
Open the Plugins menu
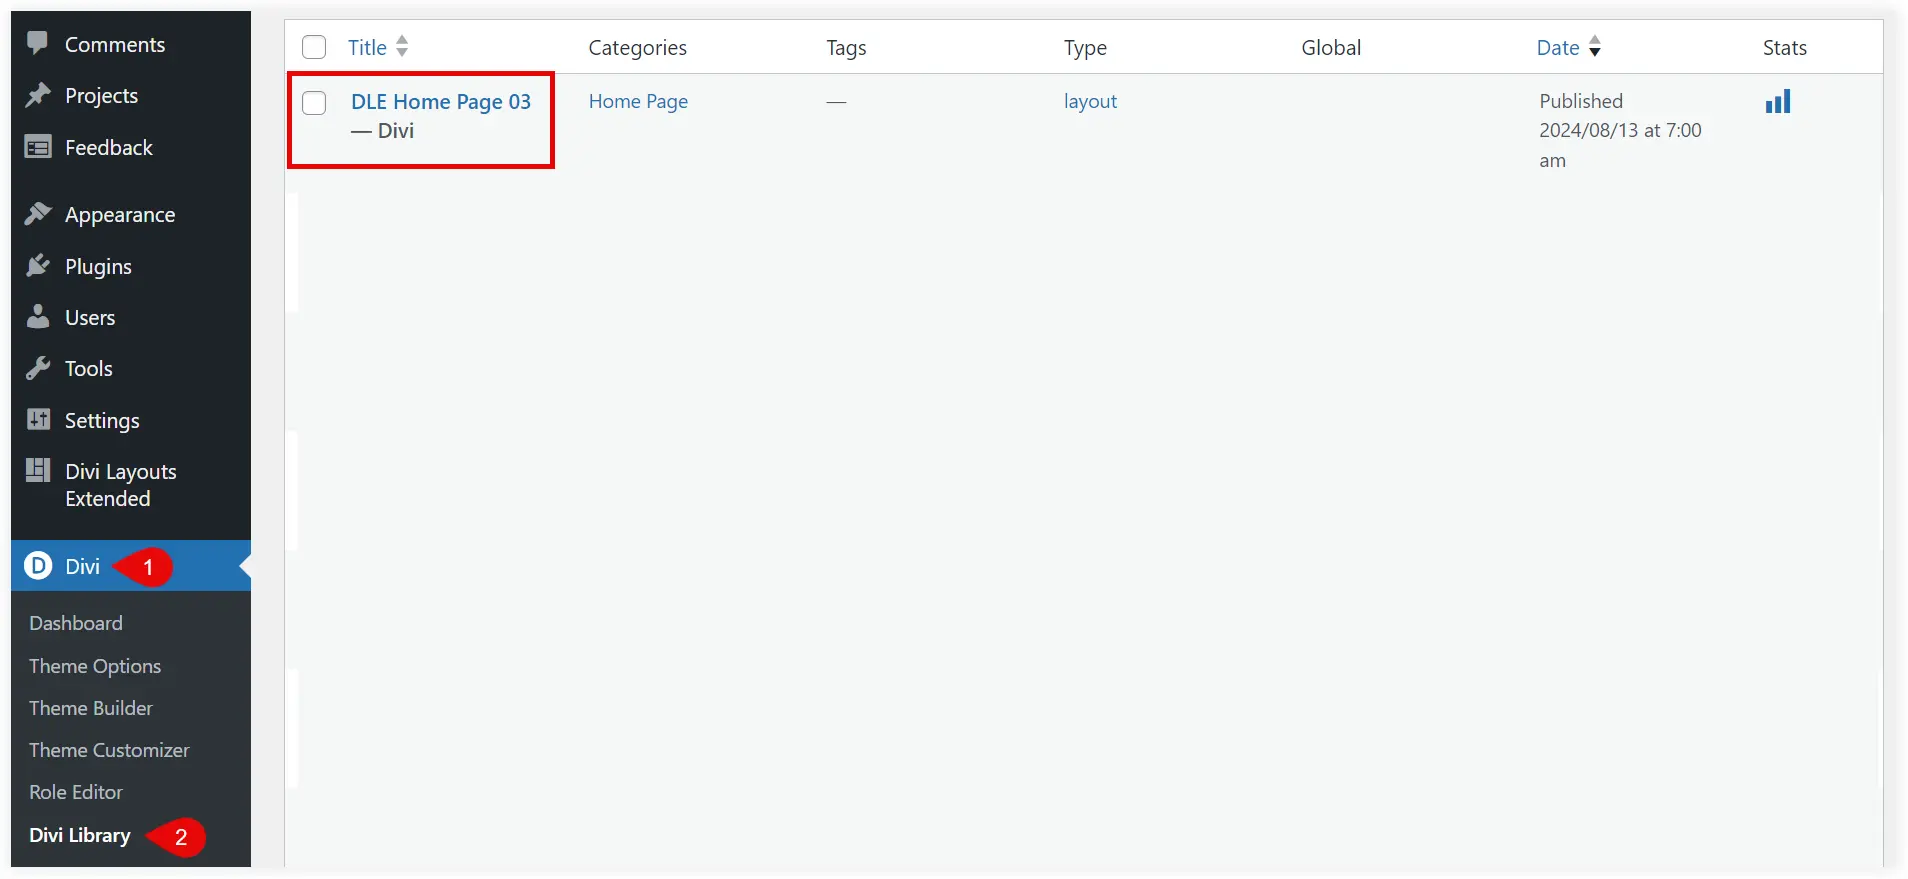coord(98,266)
